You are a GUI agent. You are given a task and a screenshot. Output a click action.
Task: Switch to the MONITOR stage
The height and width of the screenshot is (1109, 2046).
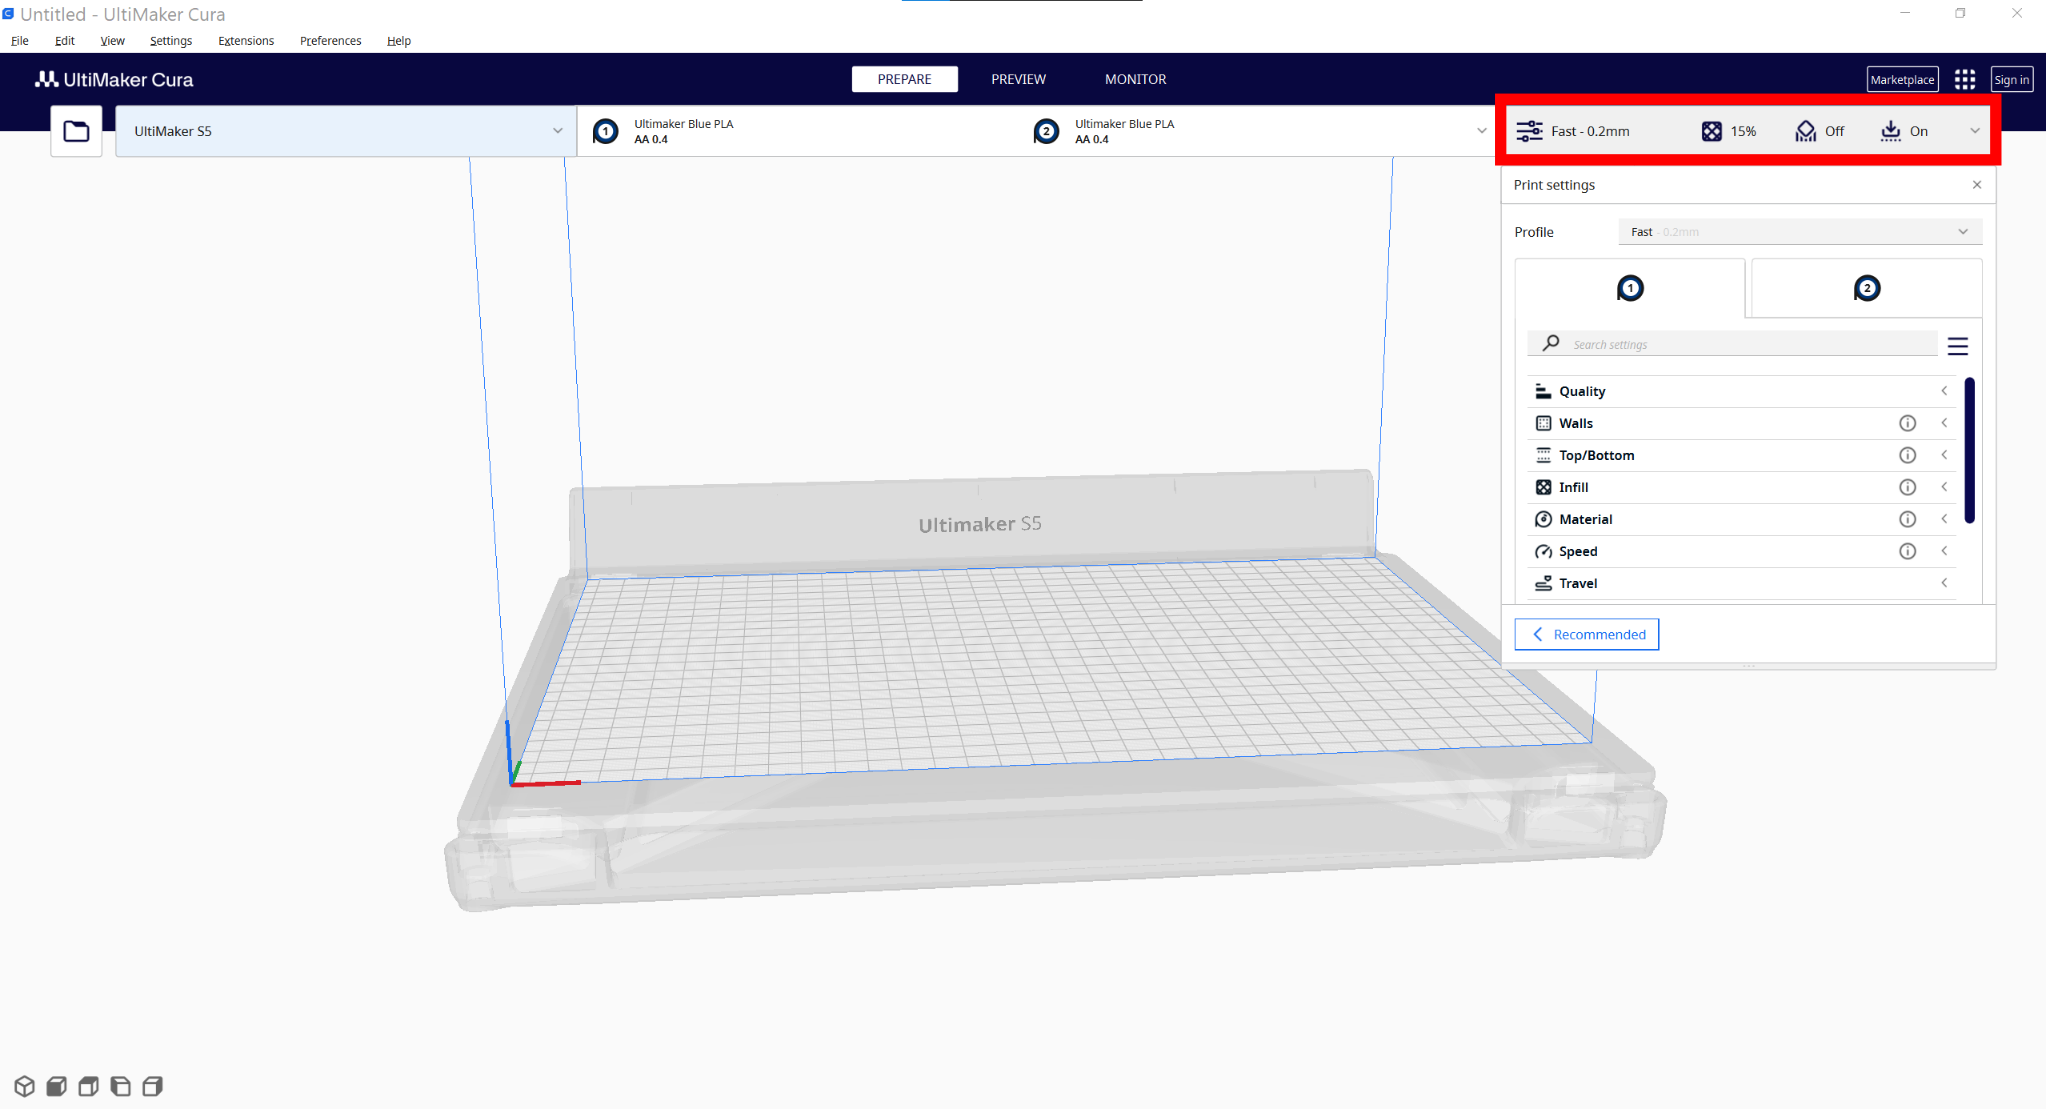click(1135, 79)
